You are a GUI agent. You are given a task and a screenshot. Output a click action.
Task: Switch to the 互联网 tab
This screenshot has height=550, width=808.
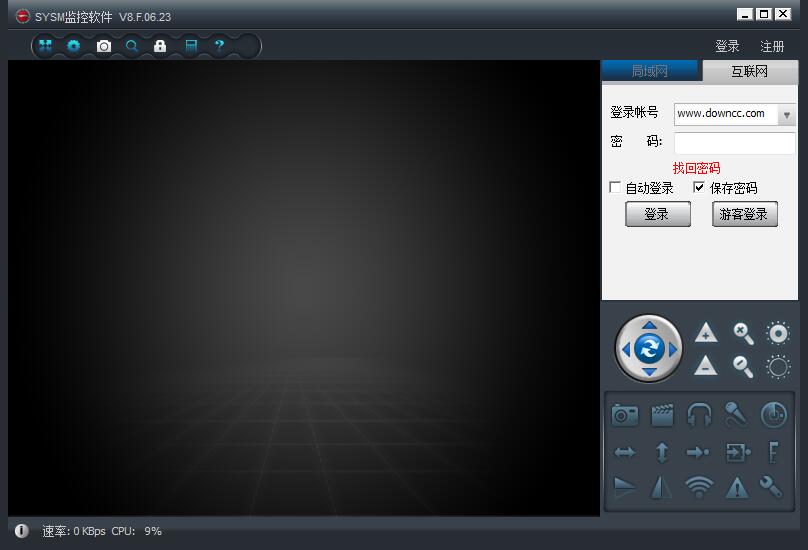tap(750, 71)
